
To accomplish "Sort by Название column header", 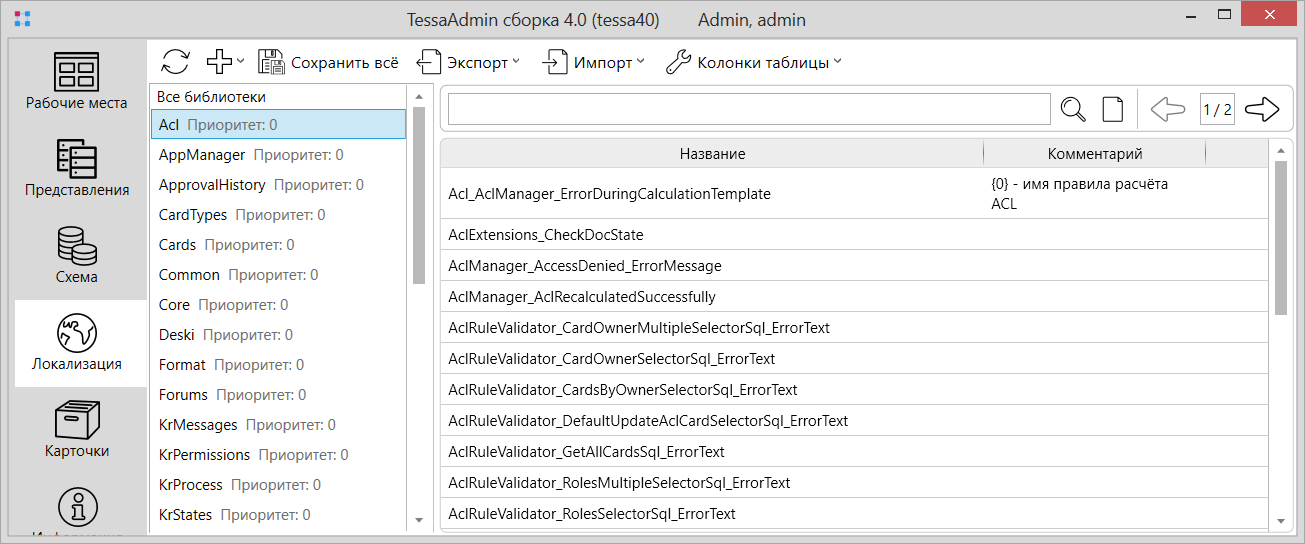I will tap(712, 153).
